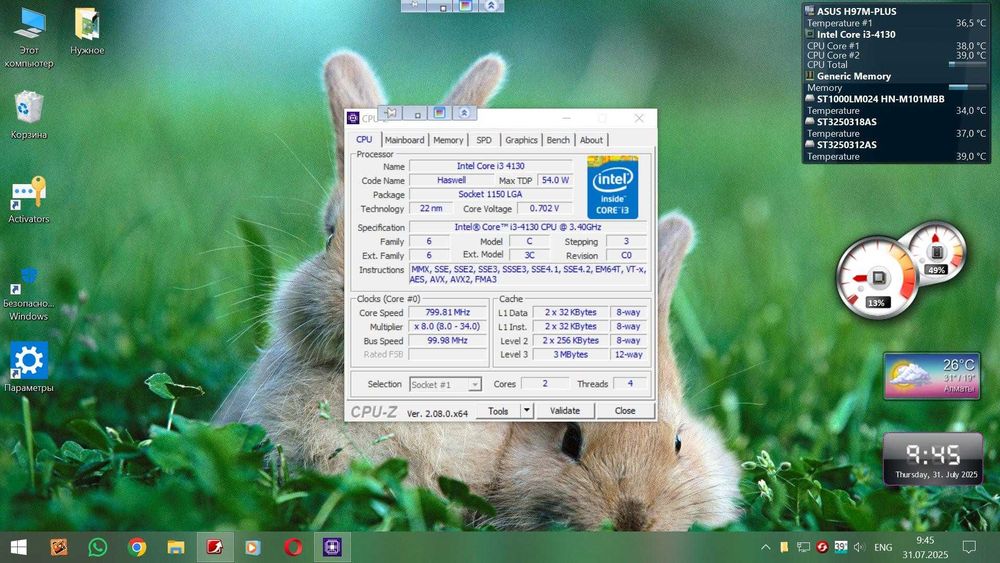
Task: Open WhatsApp from the taskbar
Action: click(x=98, y=547)
